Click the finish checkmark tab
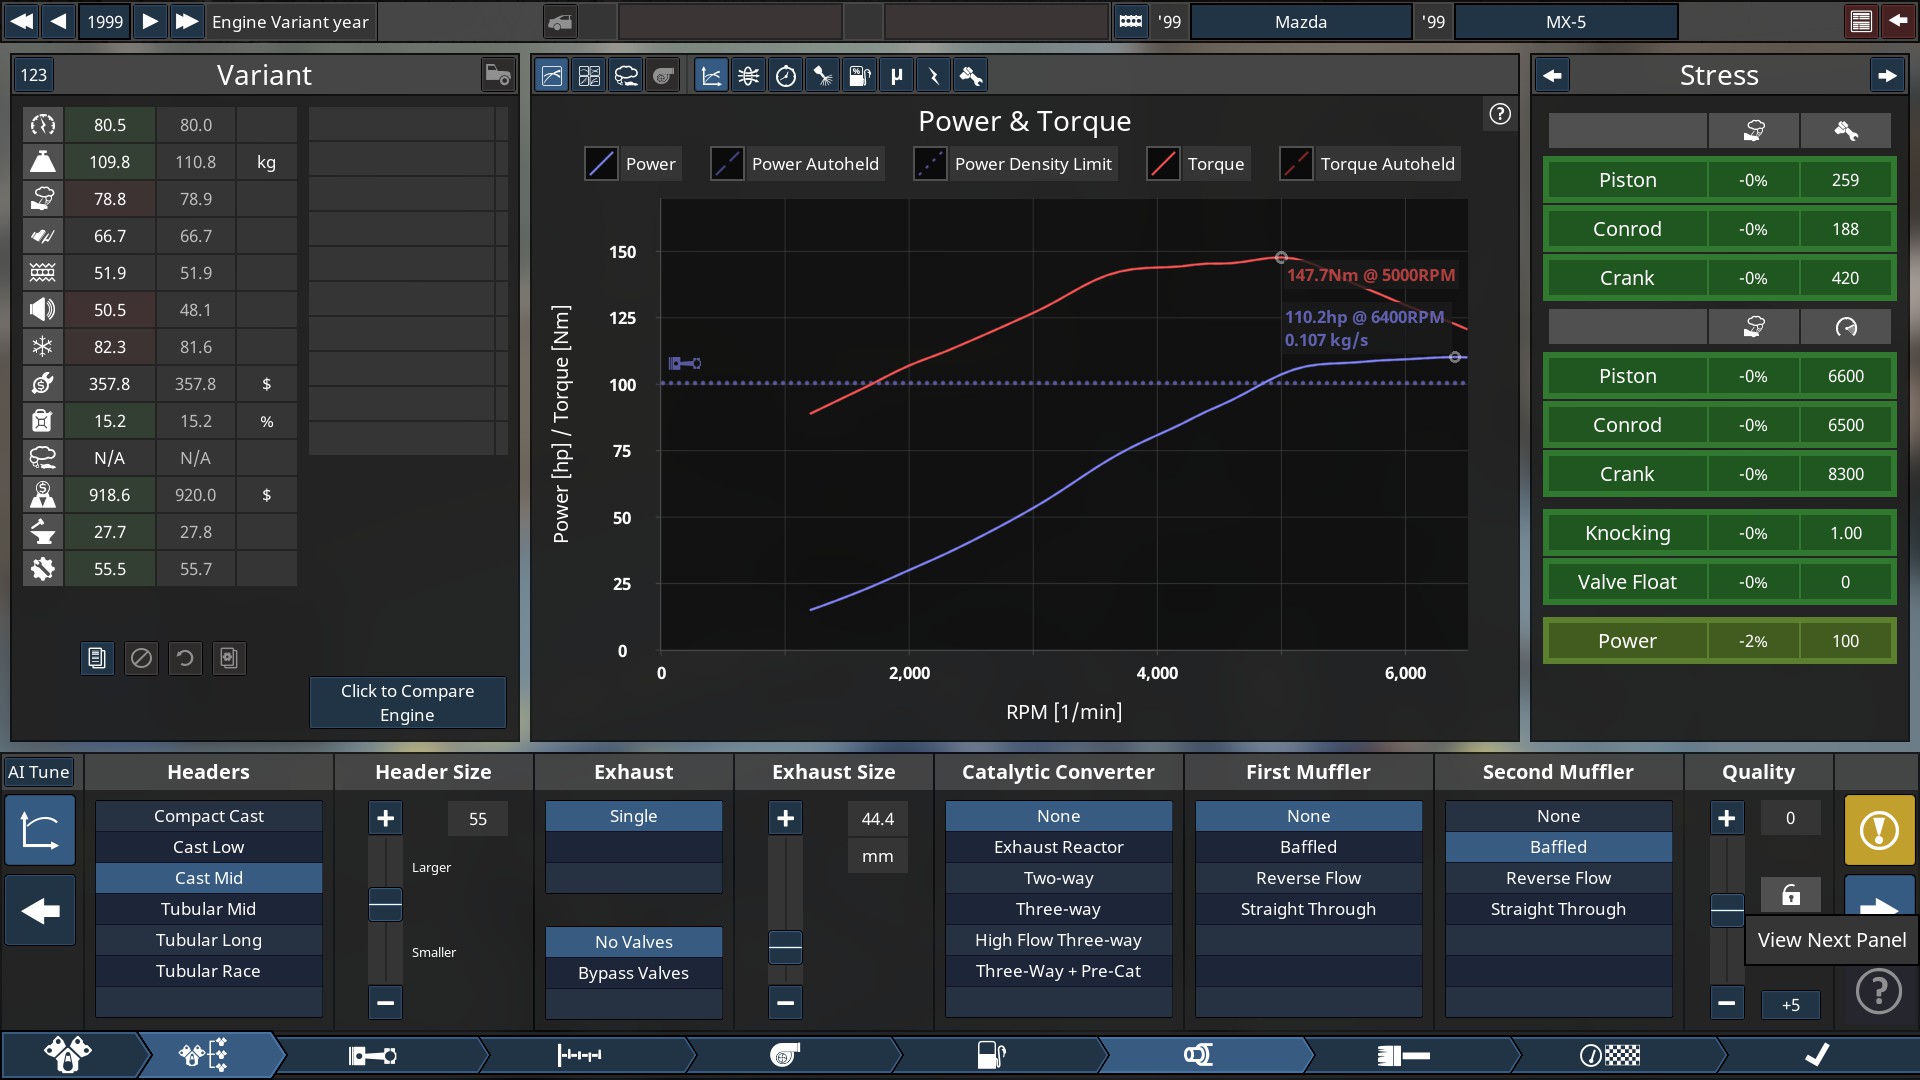1920x1080 pixels. coord(1817,1055)
